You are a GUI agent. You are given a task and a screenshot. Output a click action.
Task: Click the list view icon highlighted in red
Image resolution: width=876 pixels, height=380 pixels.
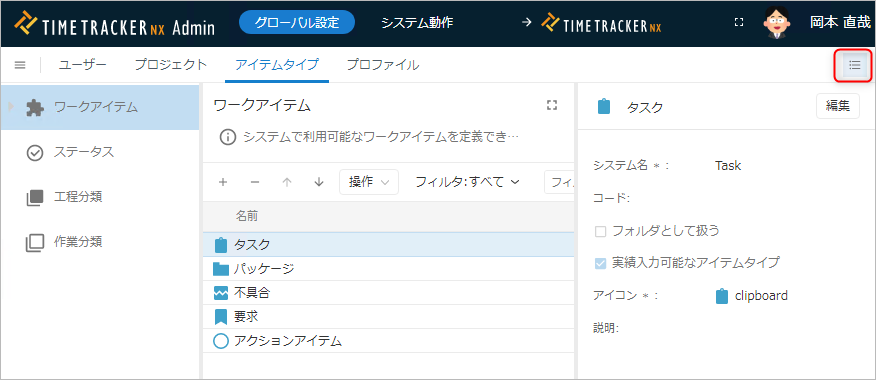click(x=854, y=65)
